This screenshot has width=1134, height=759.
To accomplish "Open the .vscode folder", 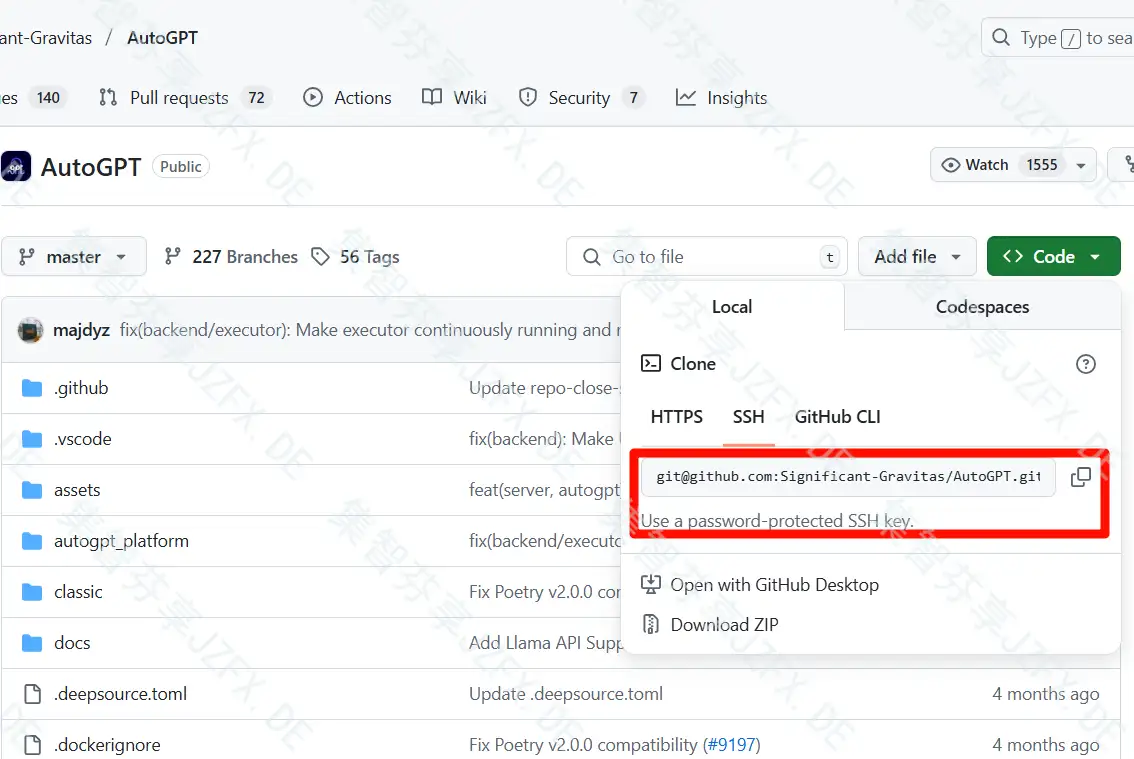I will 82,439.
